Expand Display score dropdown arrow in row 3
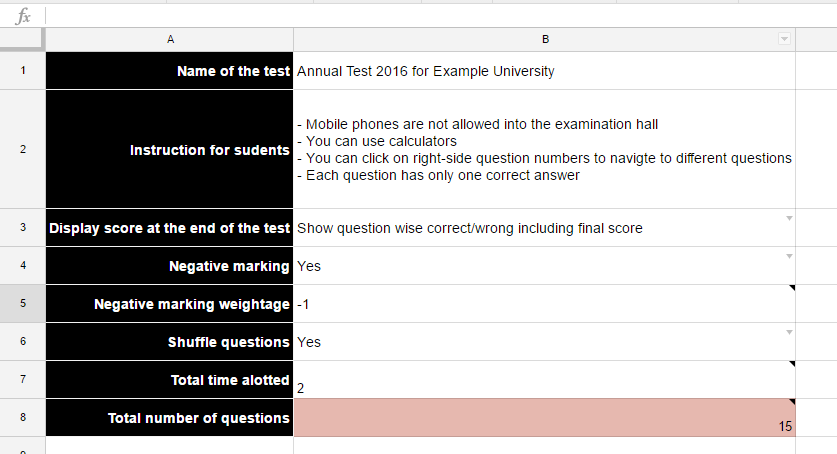The image size is (837, 454). point(789,218)
